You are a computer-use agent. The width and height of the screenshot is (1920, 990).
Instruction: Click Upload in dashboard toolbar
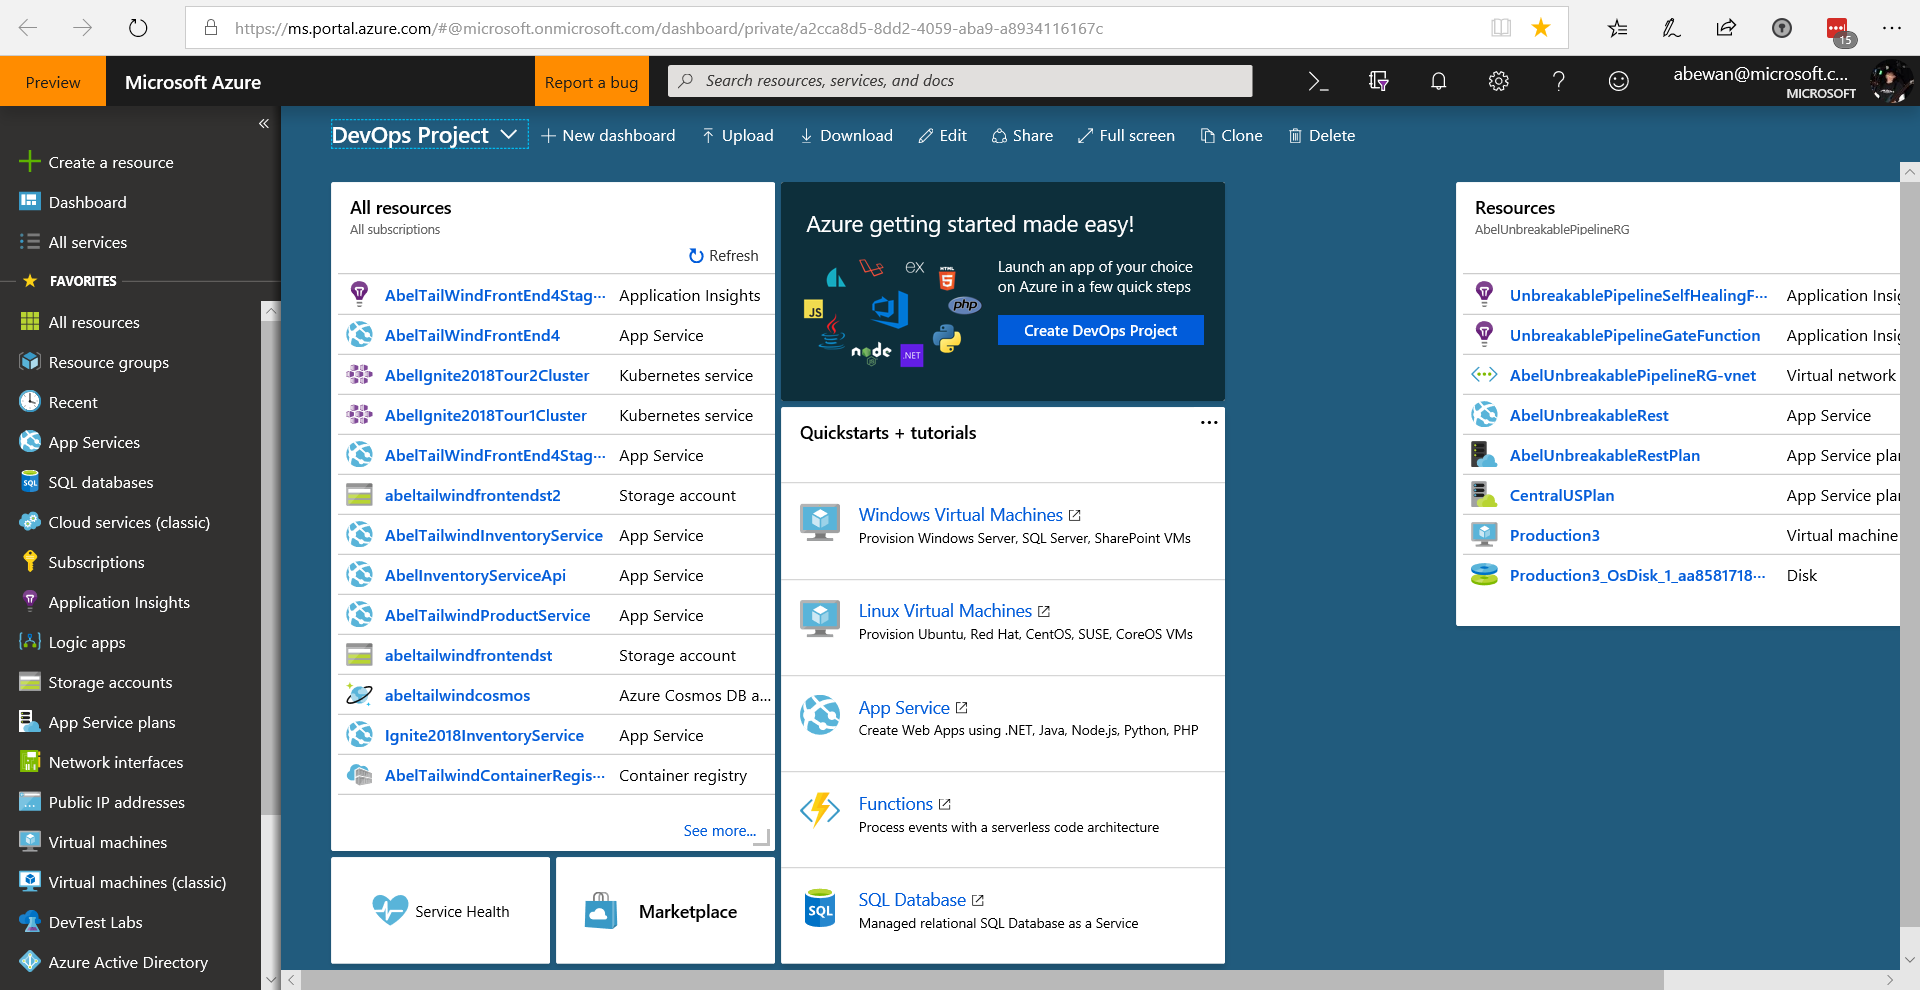coord(738,135)
